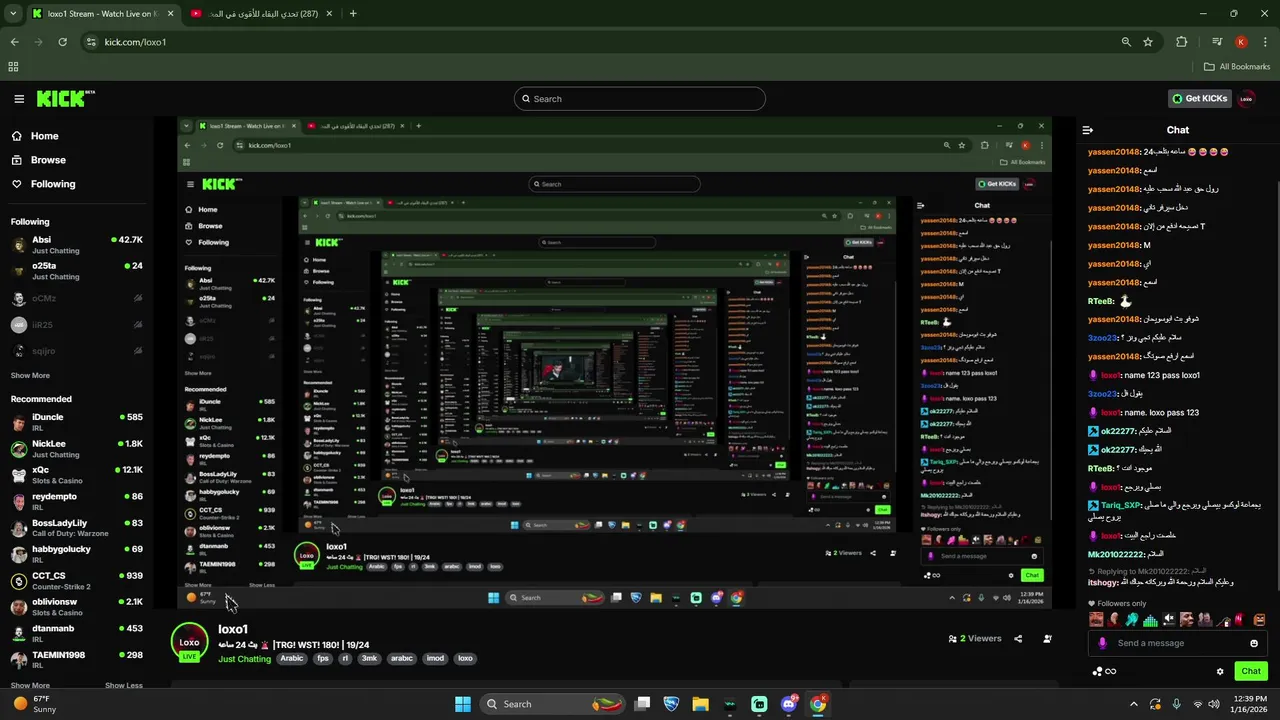Click the channel points icon below message box
Viewport: 1280px width, 720px height.
click(1103, 672)
